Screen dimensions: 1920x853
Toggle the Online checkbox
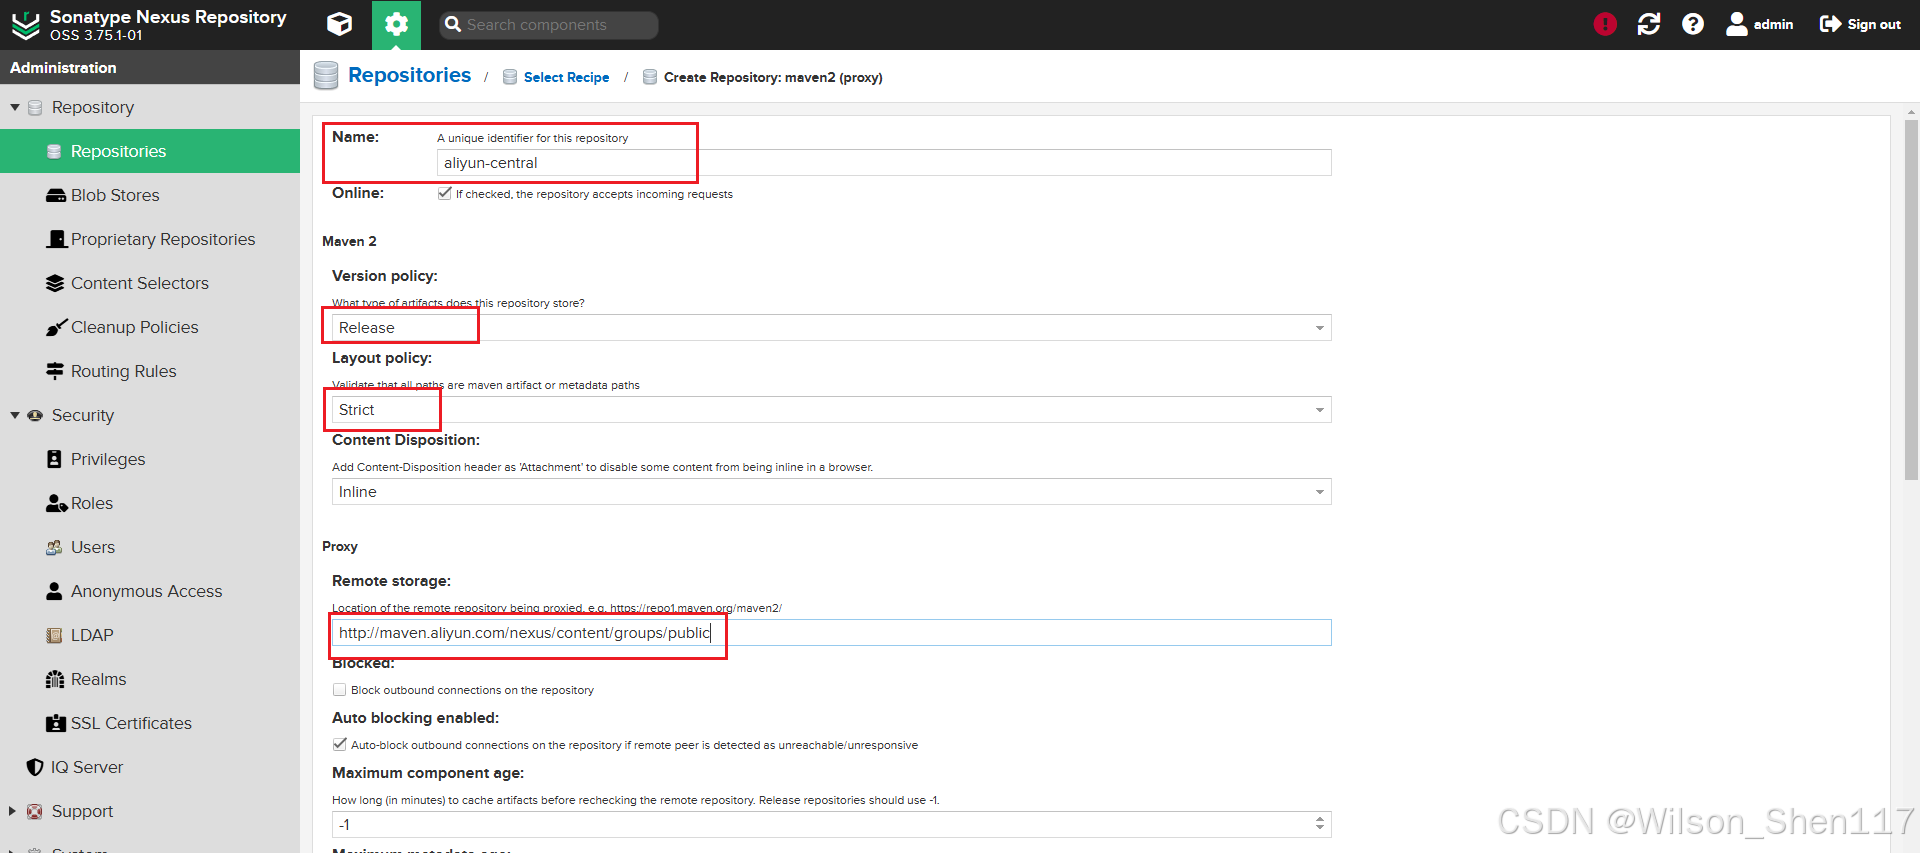444,194
